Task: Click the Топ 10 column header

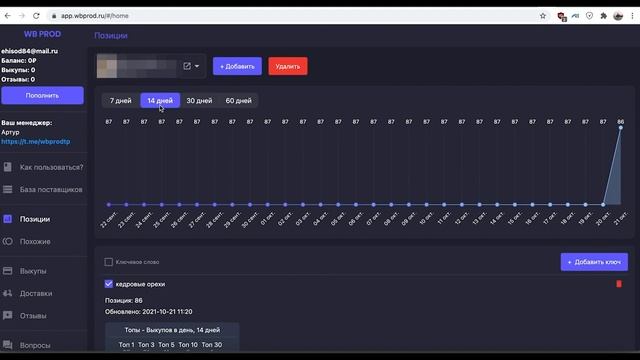Action: (188, 345)
